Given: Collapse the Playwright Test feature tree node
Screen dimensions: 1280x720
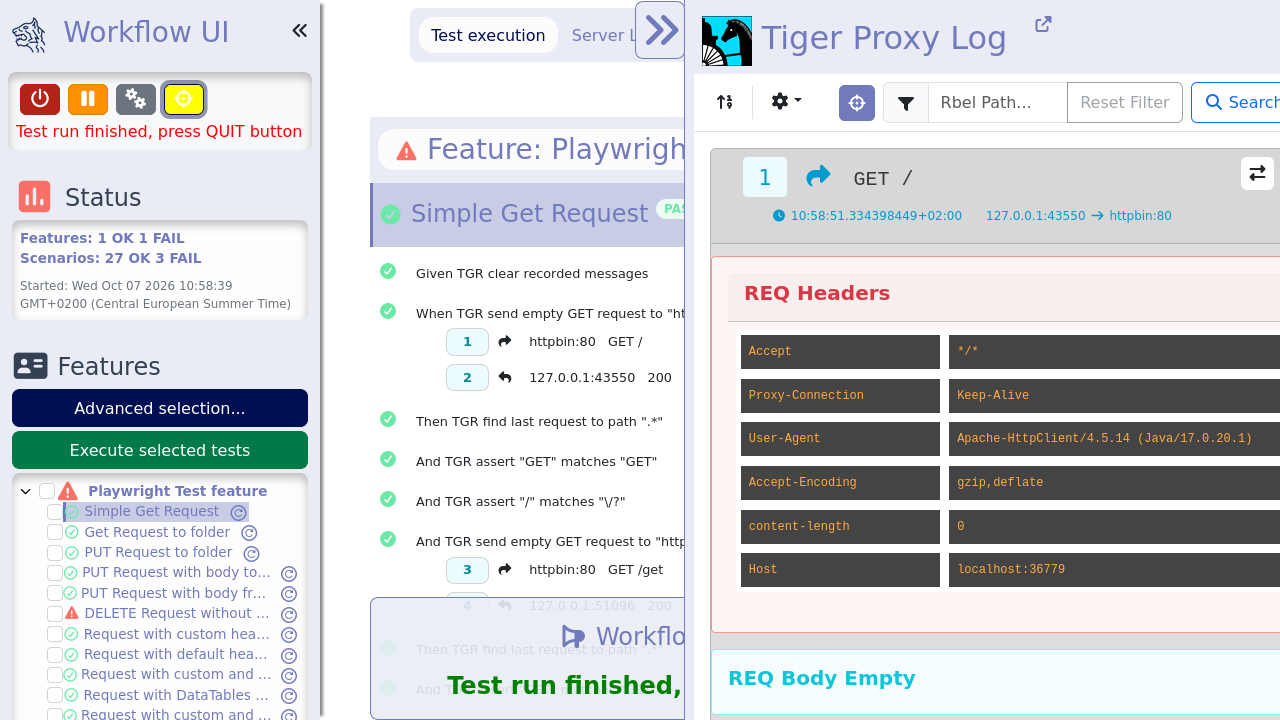Looking at the screenshot, I should 26,491.
